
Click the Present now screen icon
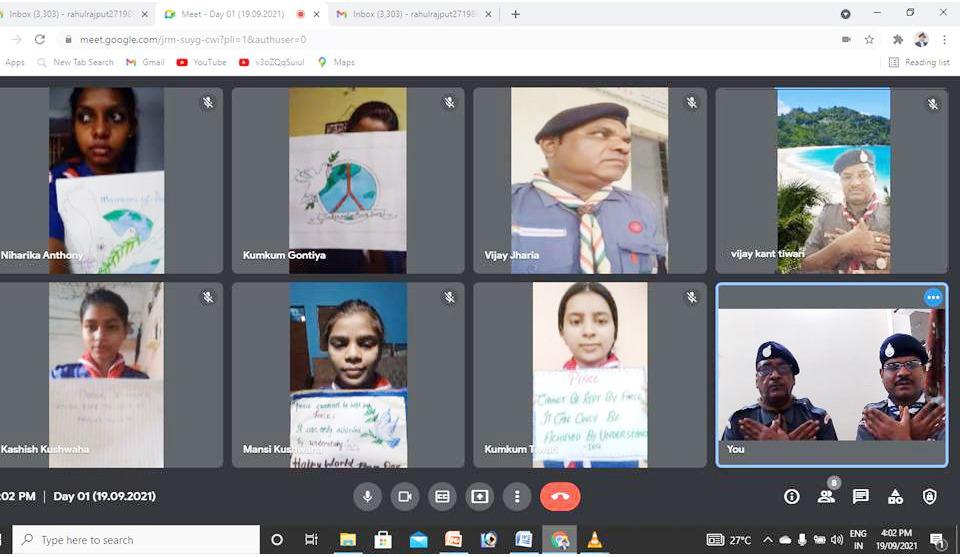(480, 496)
